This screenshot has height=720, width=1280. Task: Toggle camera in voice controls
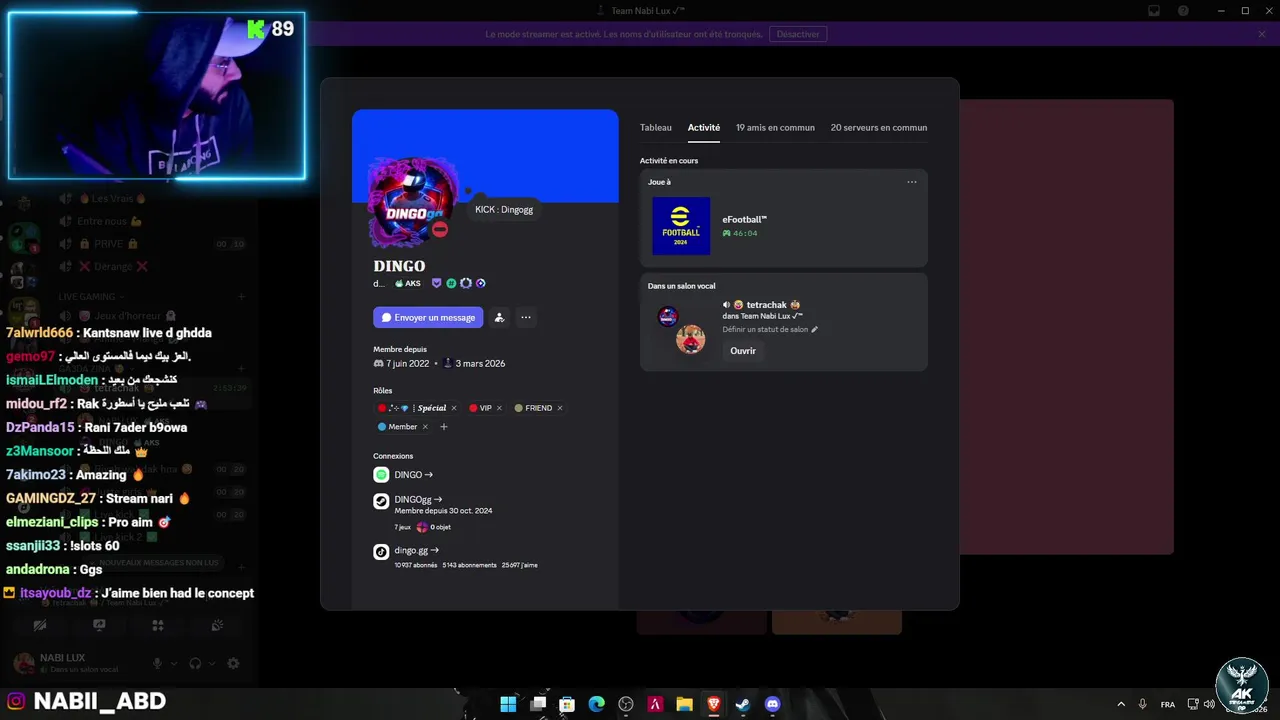pyautogui.click(x=40, y=625)
